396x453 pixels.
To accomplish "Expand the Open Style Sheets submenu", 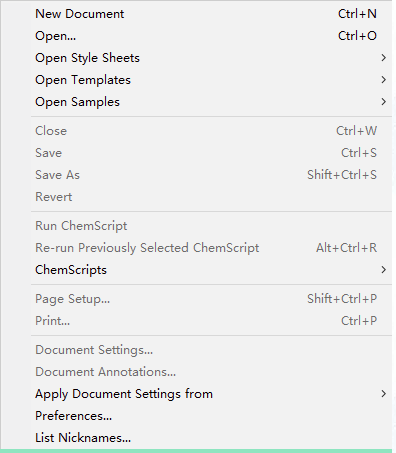I will pos(211,58).
